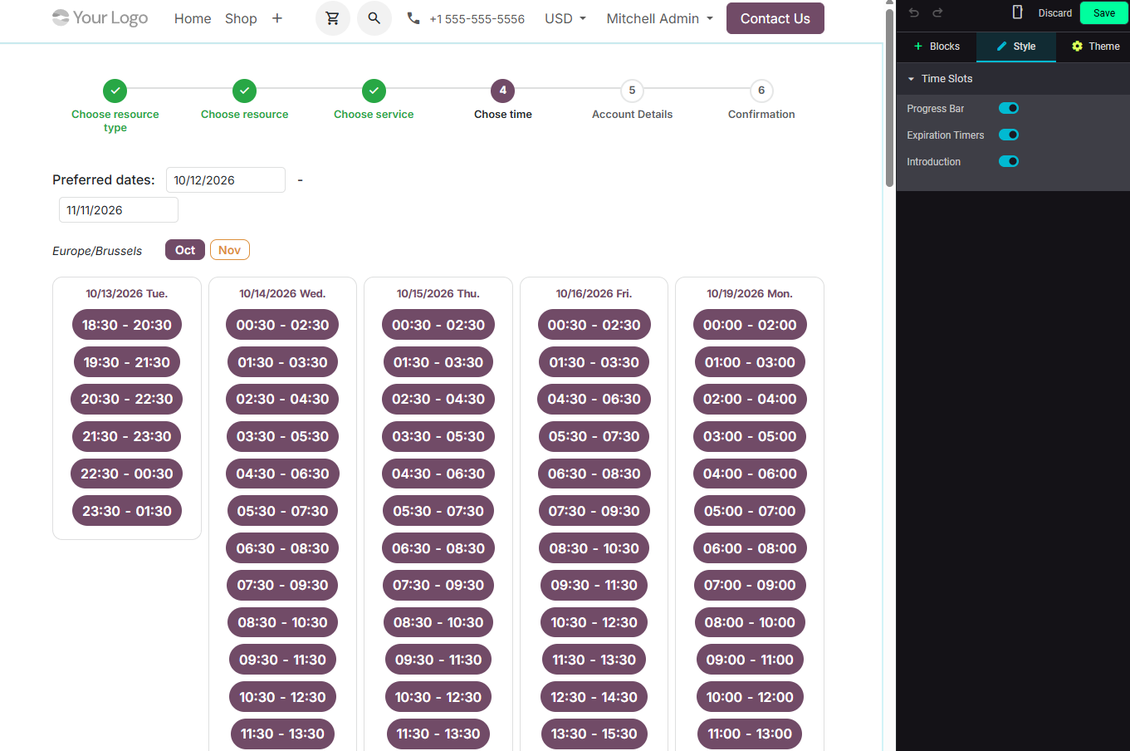The width and height of the screenshot is (1130, 751).
Task: Choose Tuesday 23:30 - 01:30 slot
Action: click(x=127, y=511)
